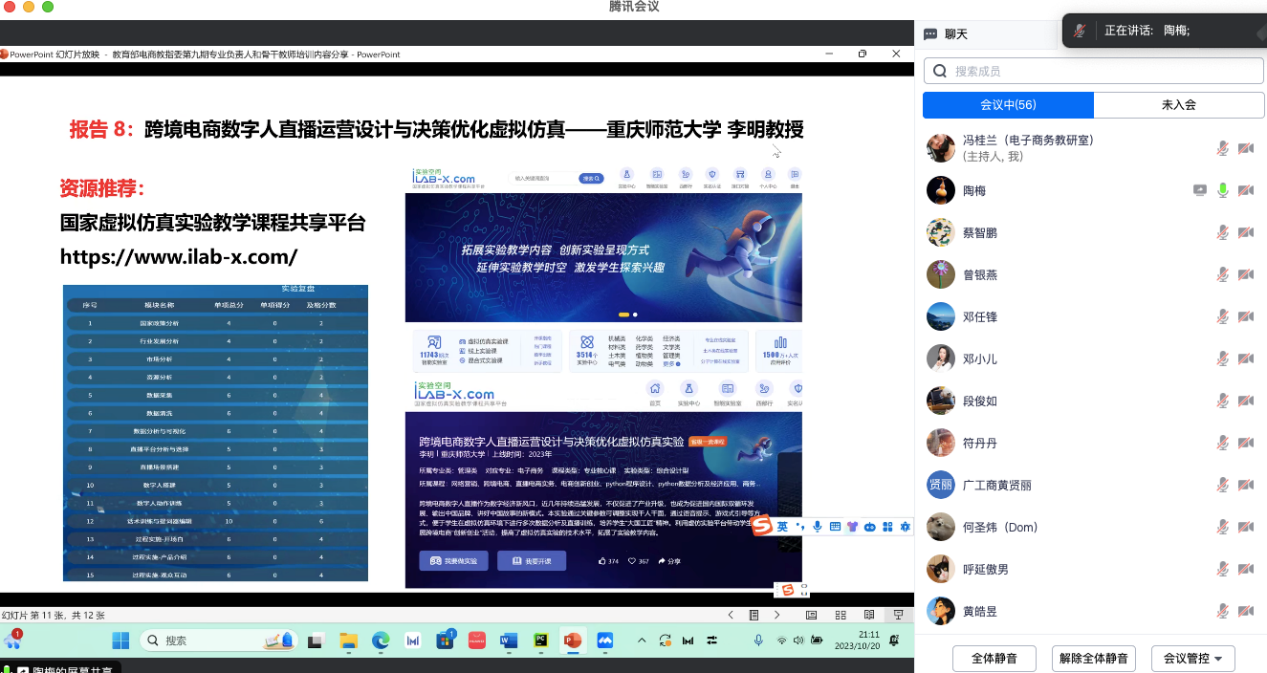Click the camera-off icon for 邓小儿
This screenshot has height=673, width=1267.
[x=1245, y=359]
